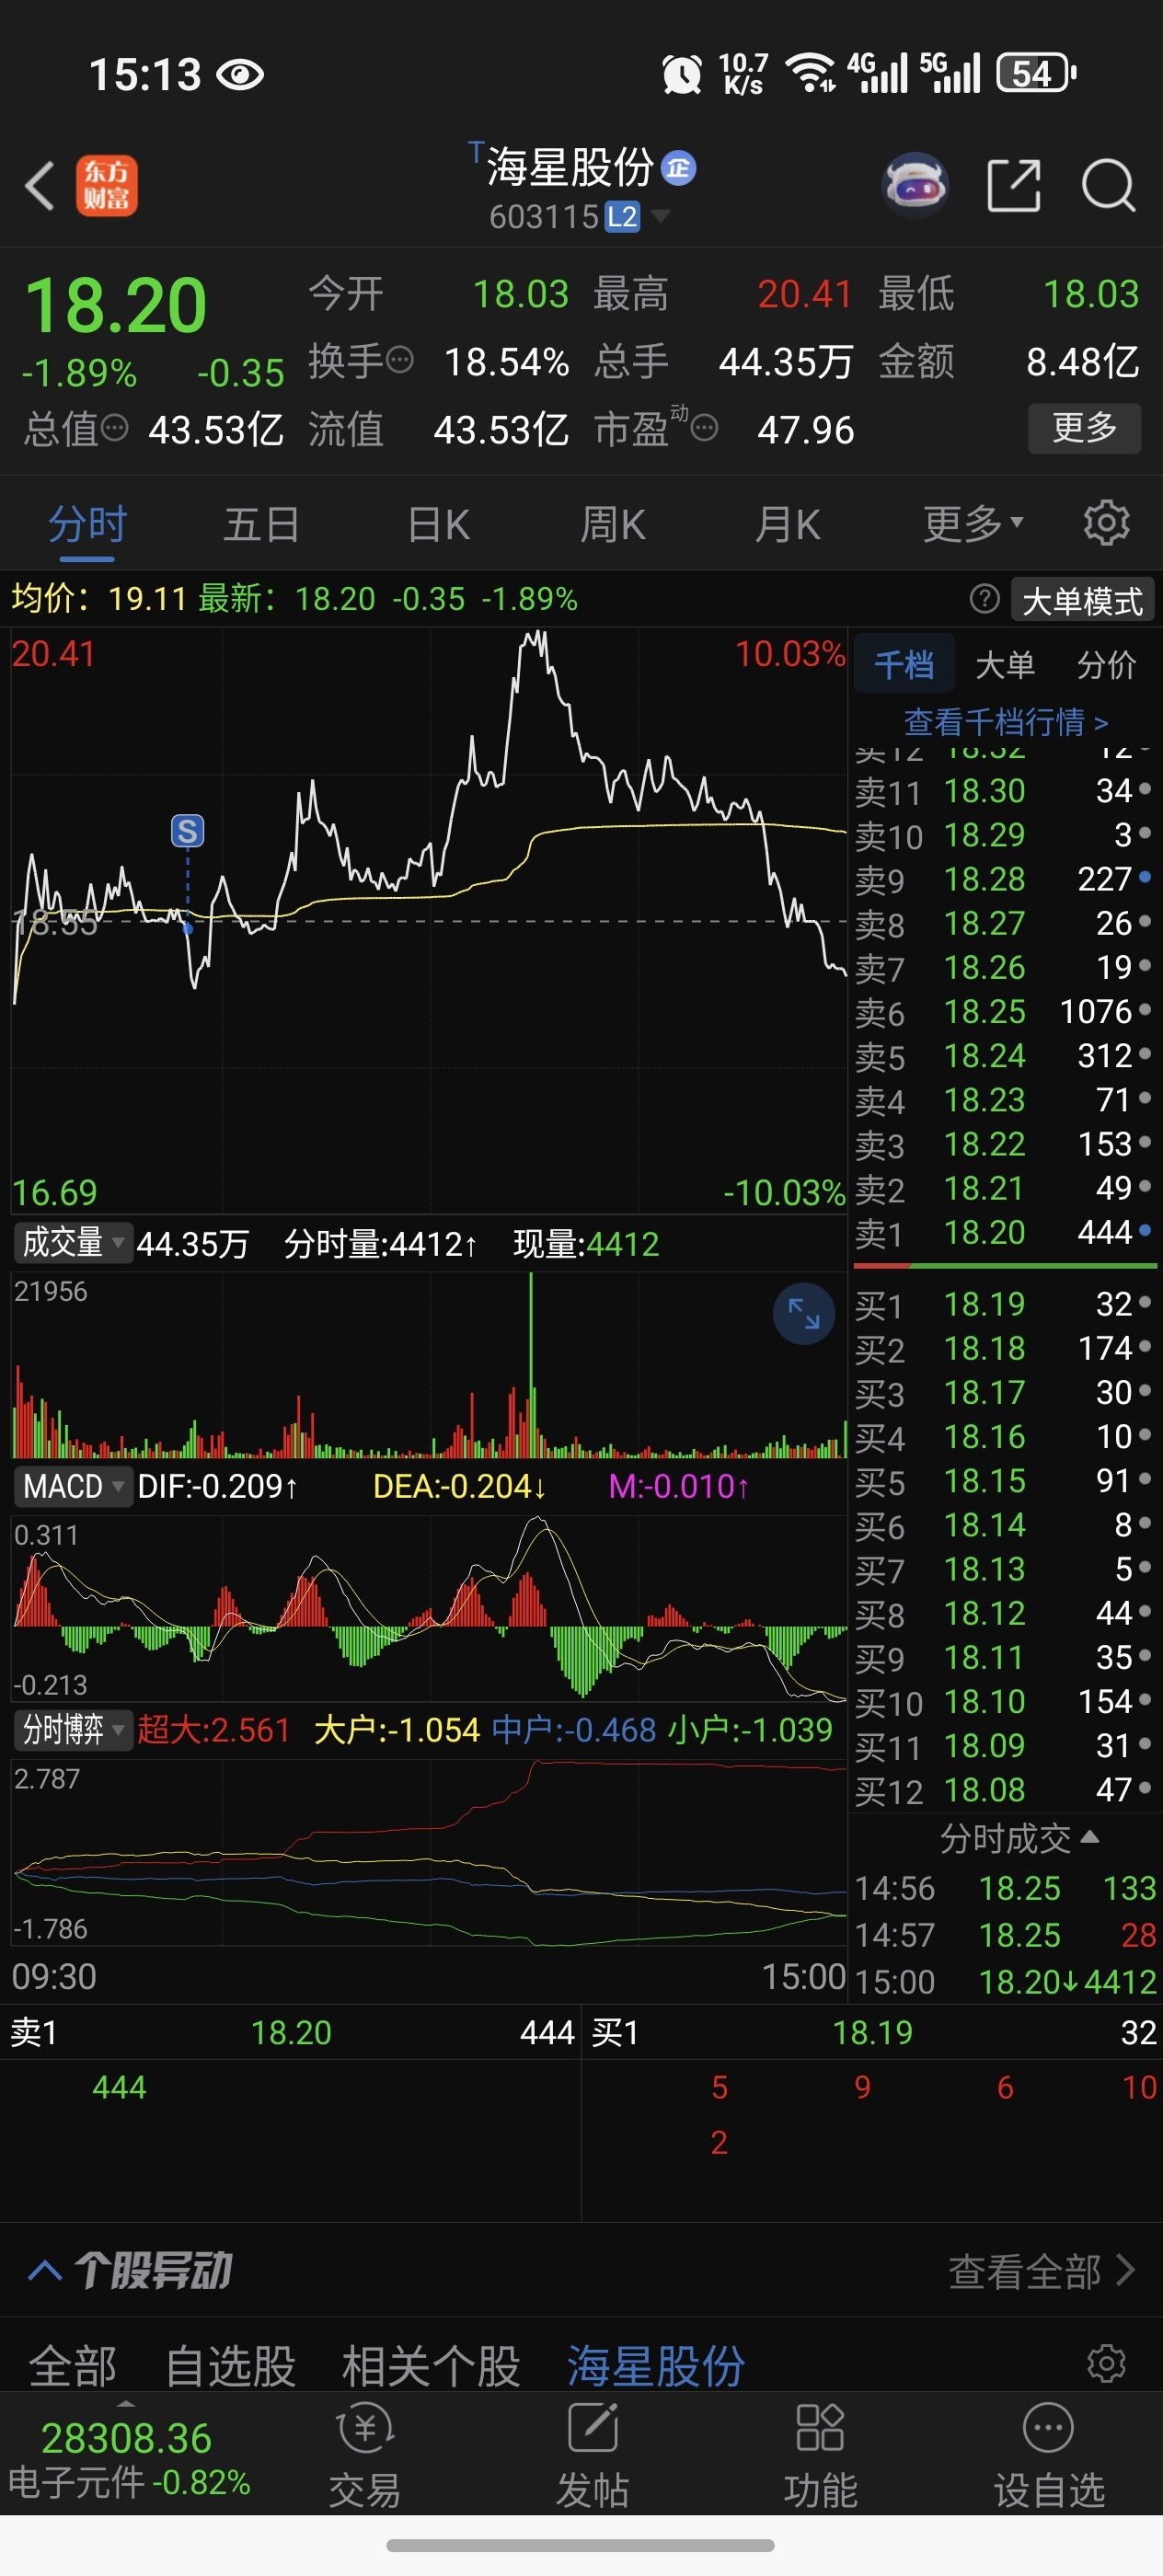This screenshot has width=1163, height=2576.
Task: Open the 成交量 indicator dropdown
Action: (x=73, y=1243)
